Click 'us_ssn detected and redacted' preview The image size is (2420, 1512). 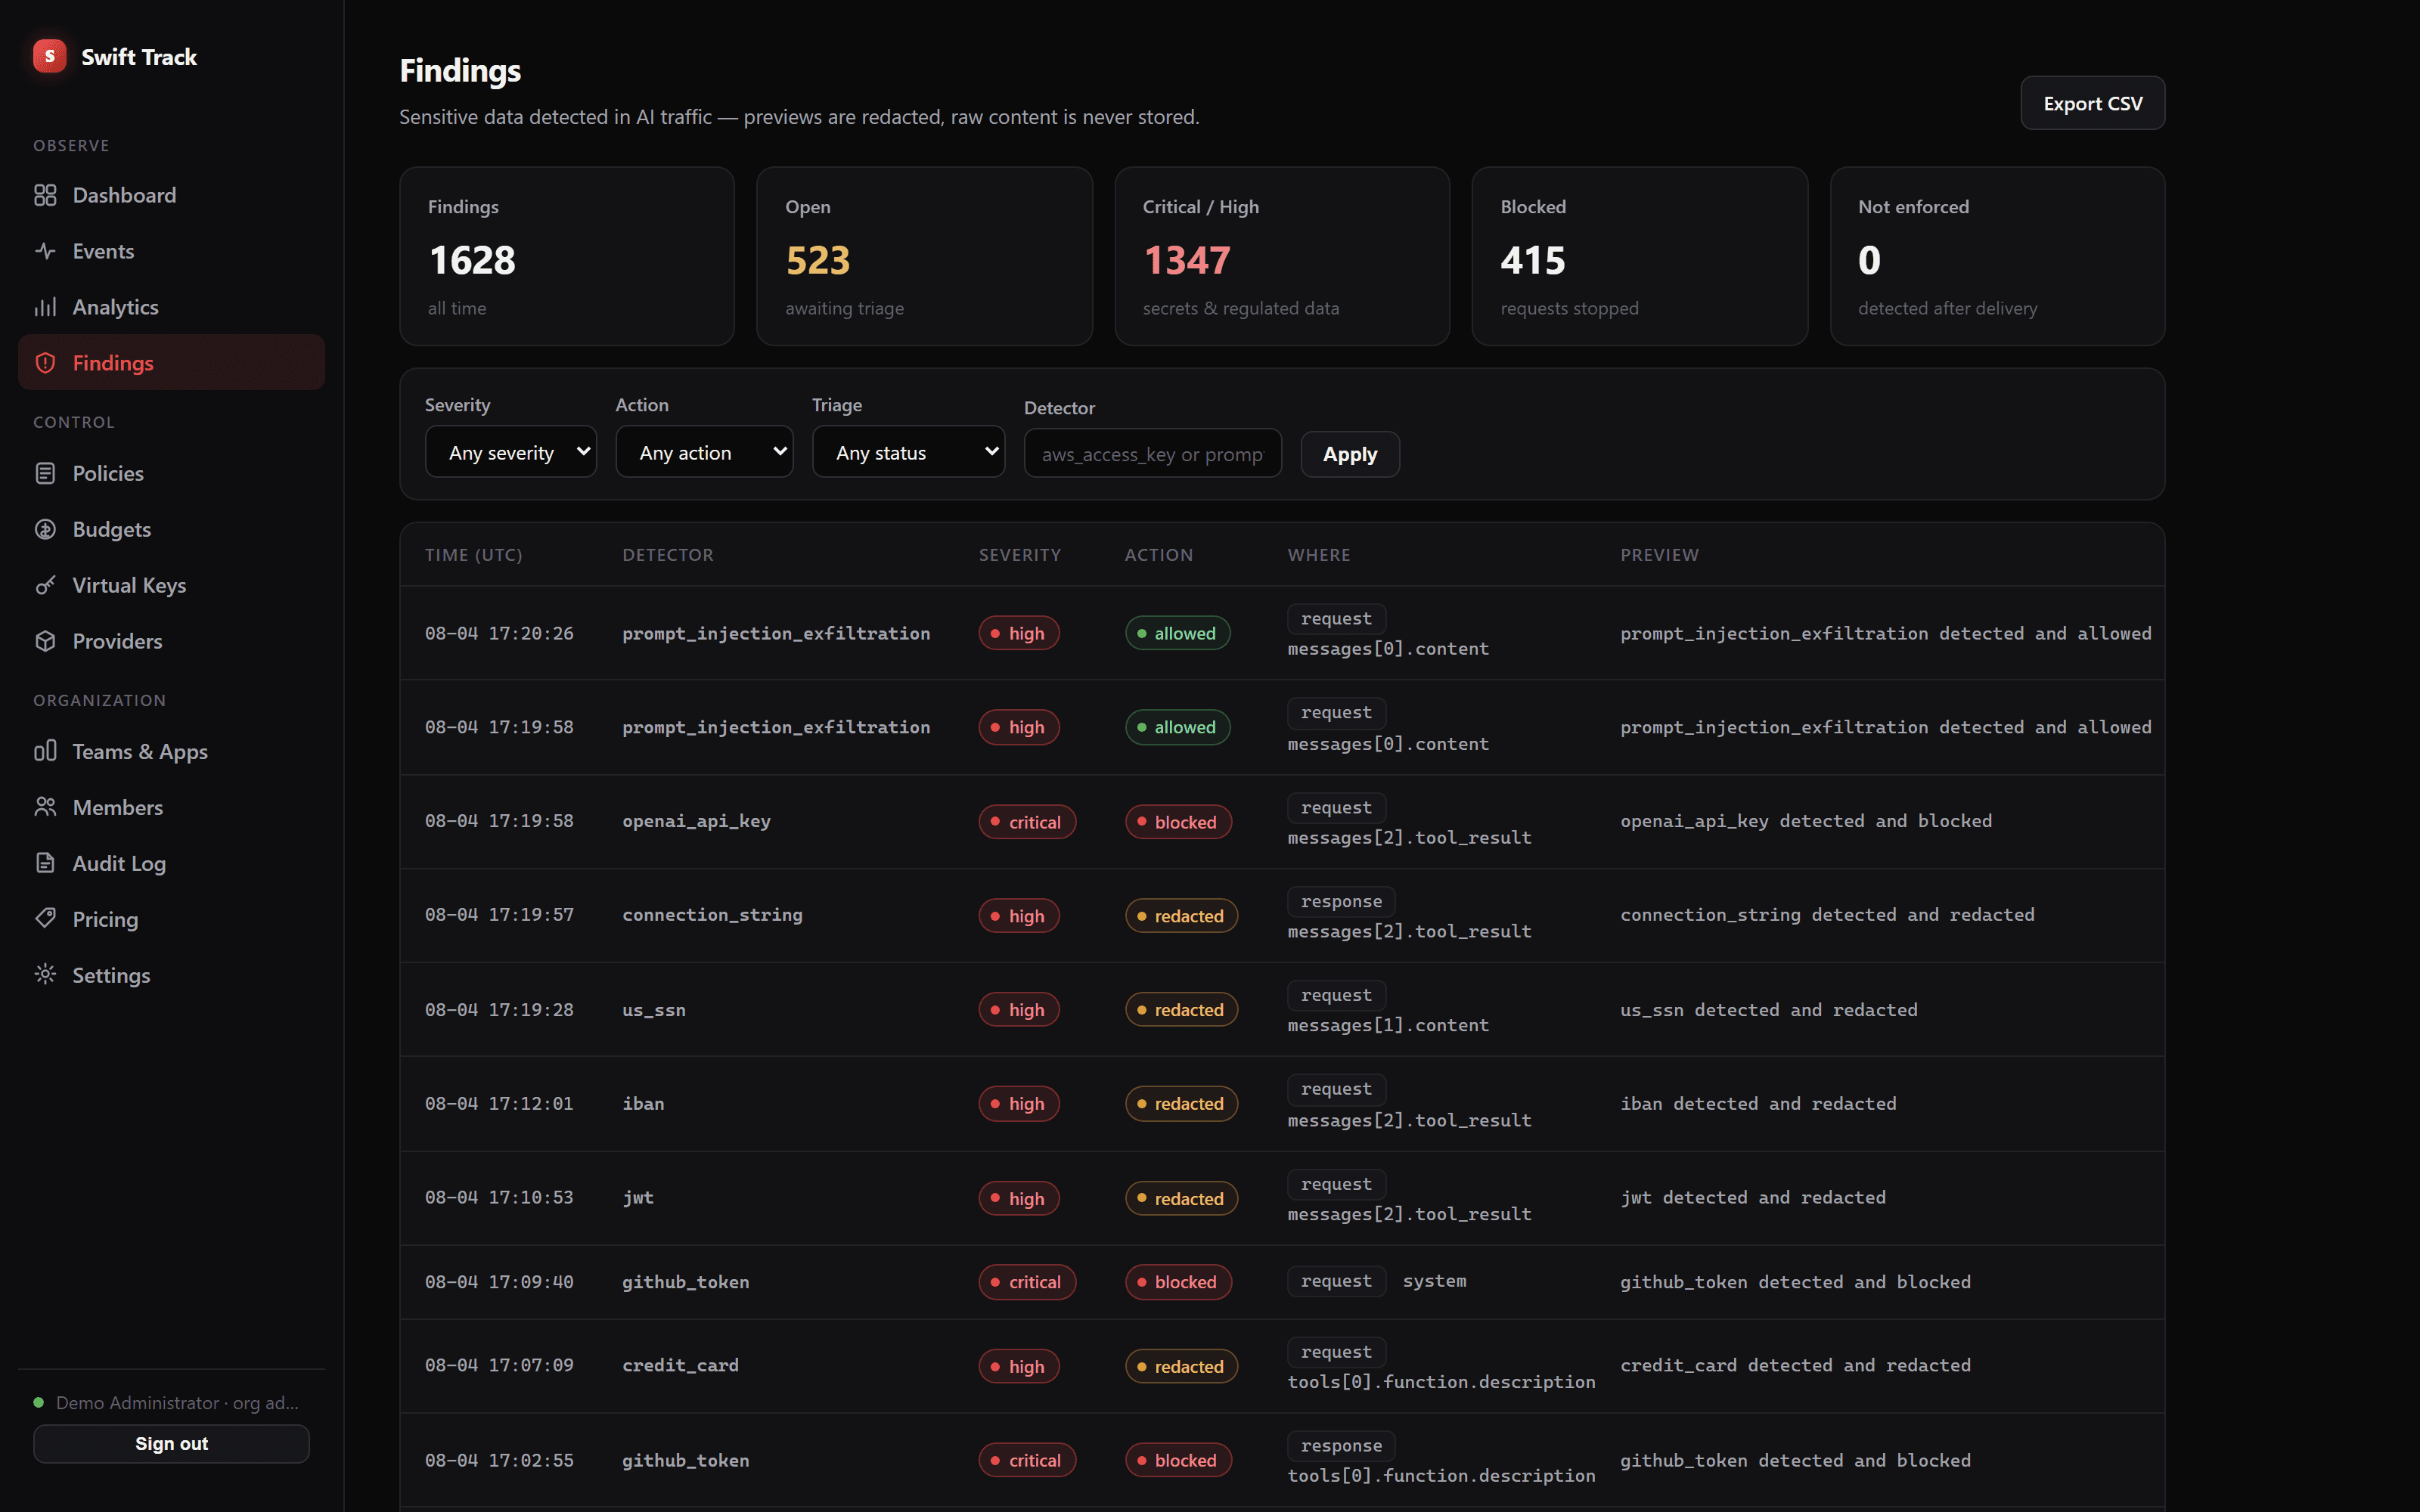point(1769,1010)
